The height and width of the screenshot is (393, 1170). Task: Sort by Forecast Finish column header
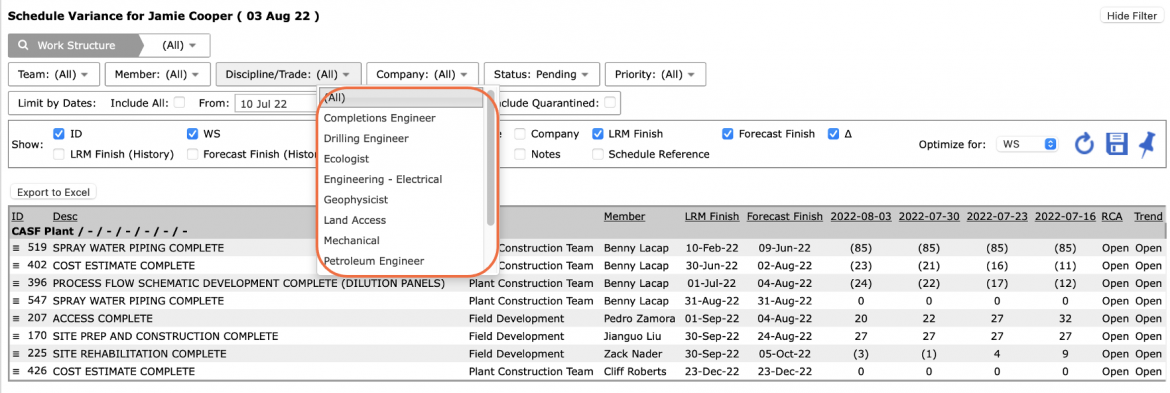tap(784, 216)
